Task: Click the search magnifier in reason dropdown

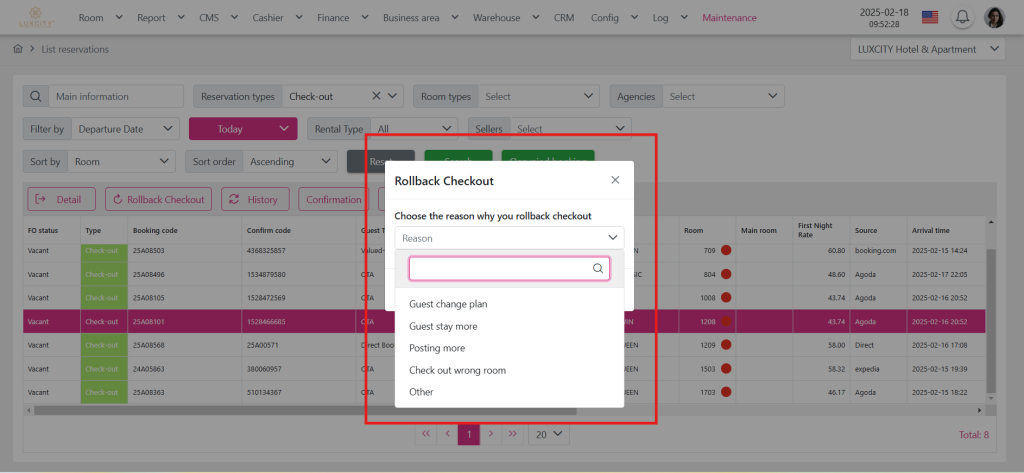Action: [598, 268]
